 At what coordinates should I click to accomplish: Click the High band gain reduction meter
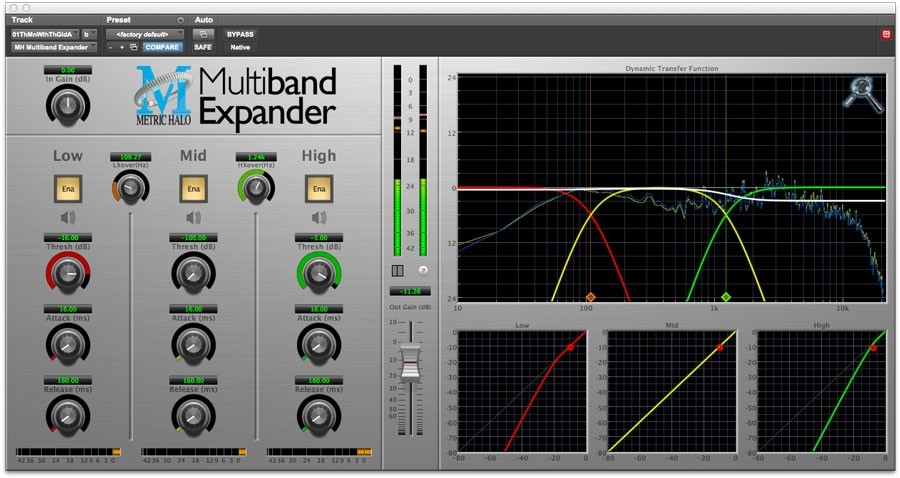pos(319,452)
